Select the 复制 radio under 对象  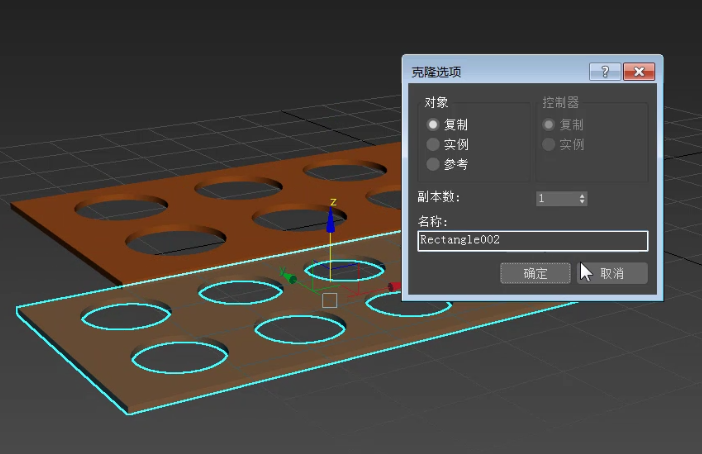coord(433,125)
